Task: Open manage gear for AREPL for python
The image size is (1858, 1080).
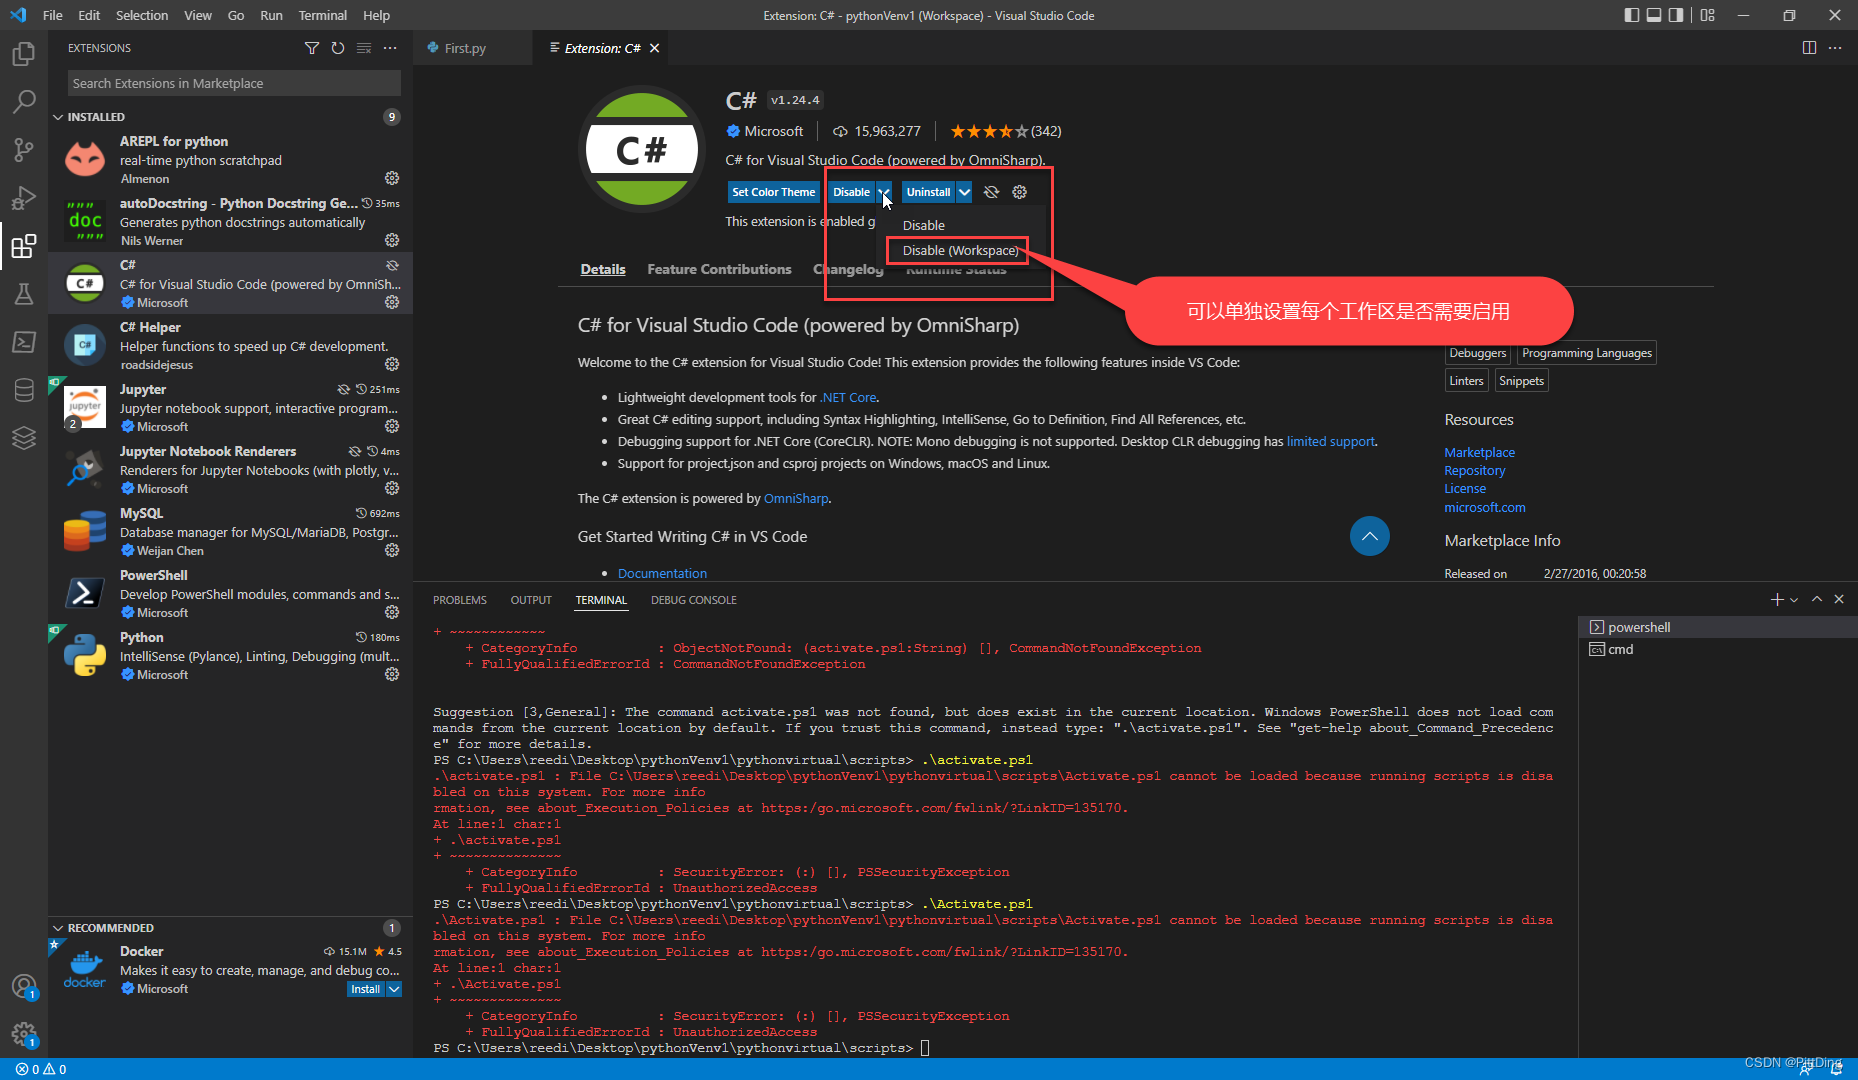Action: [x=392, y=178]
